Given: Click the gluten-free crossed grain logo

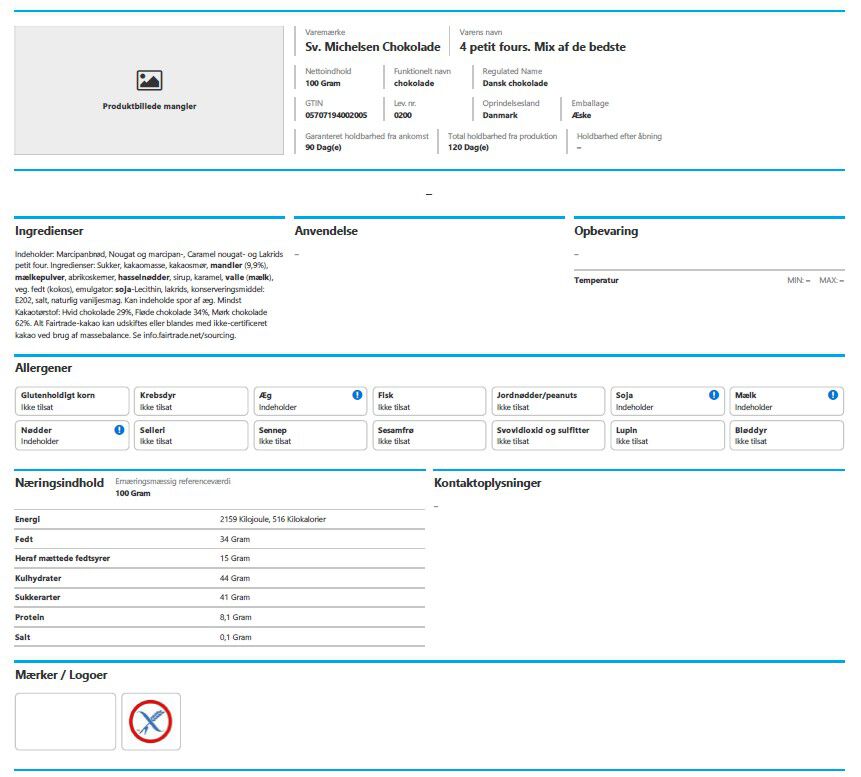Looking at the screenshot, I should [x=151, y=722].
